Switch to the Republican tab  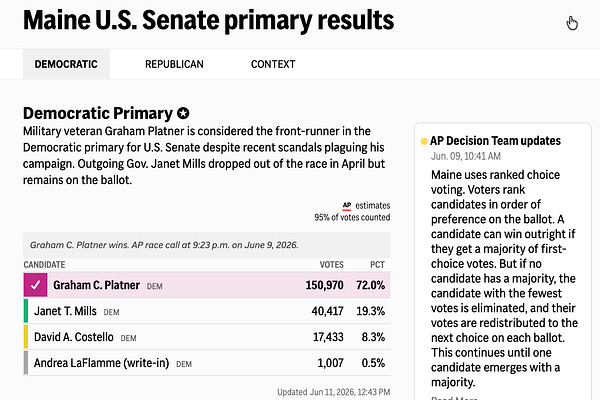[174, 64]
